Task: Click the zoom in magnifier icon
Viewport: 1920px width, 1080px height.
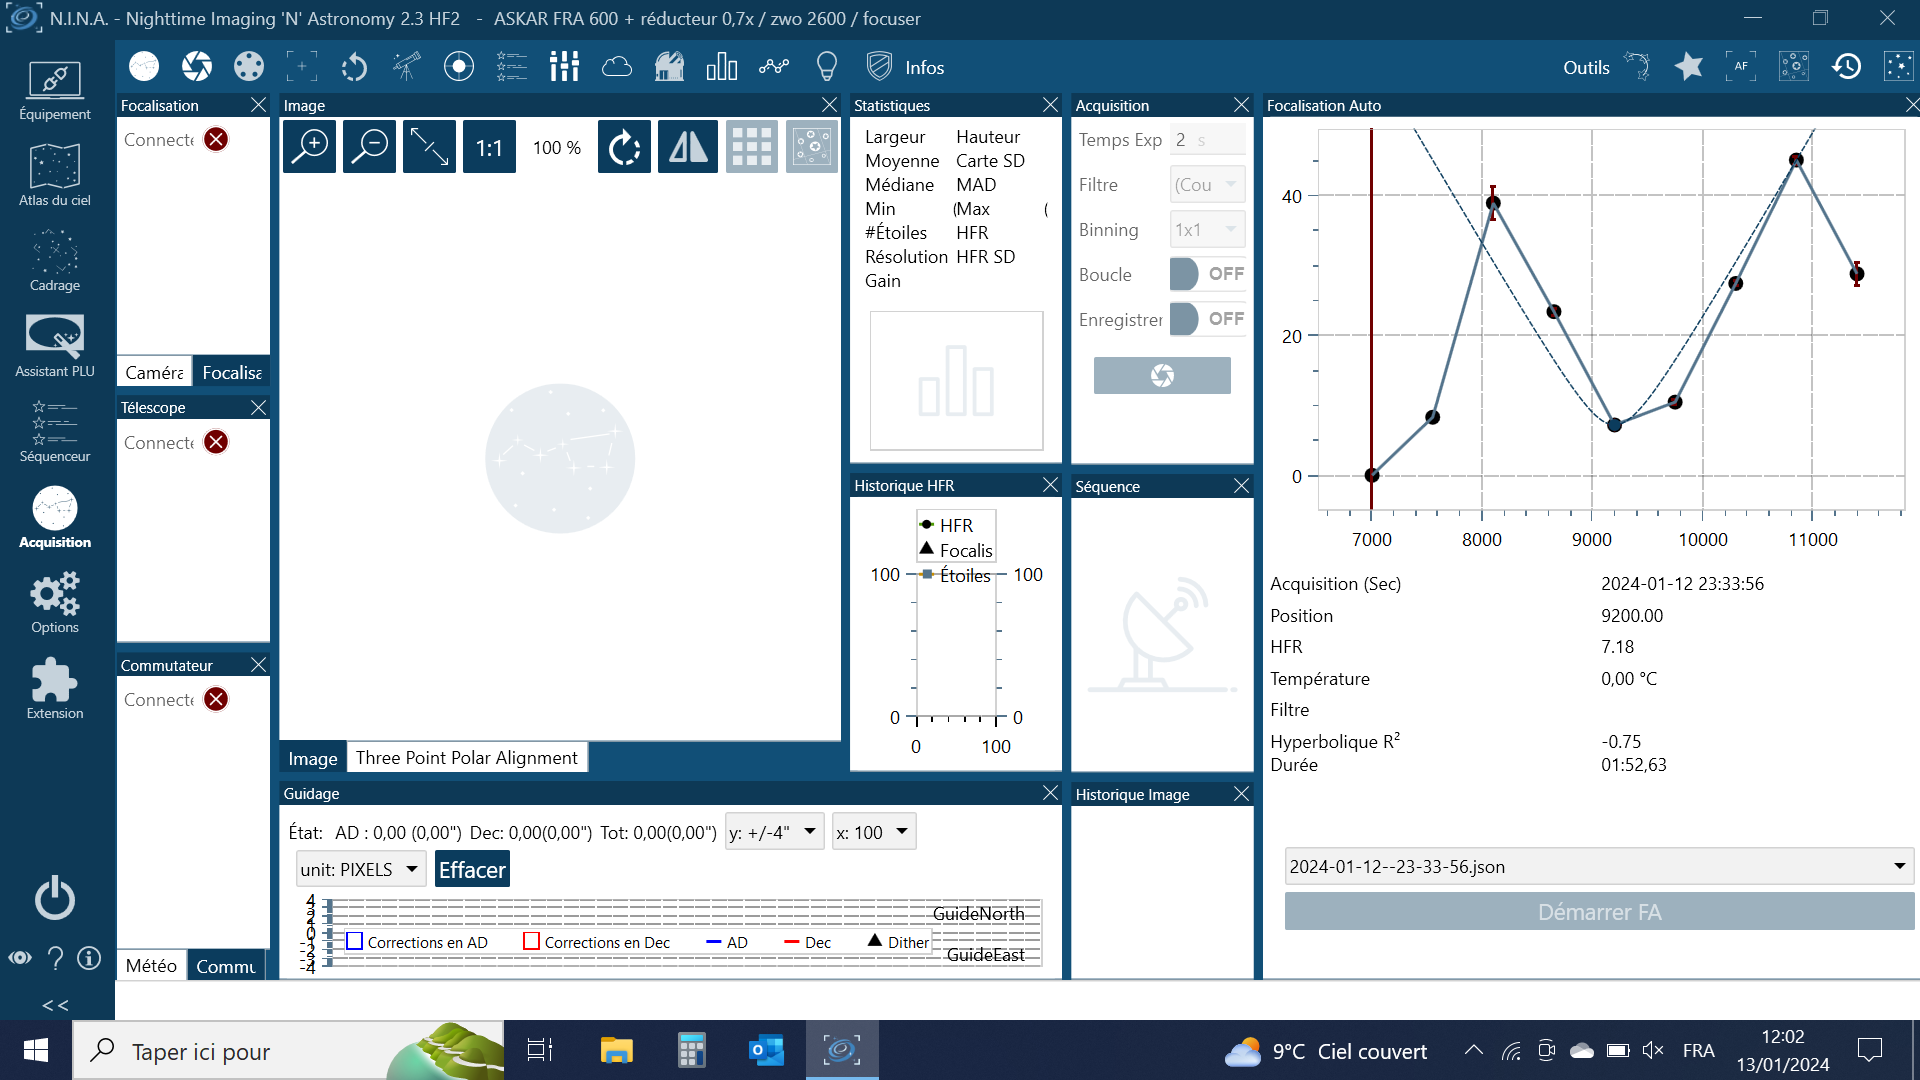Action: coord(310,147)
